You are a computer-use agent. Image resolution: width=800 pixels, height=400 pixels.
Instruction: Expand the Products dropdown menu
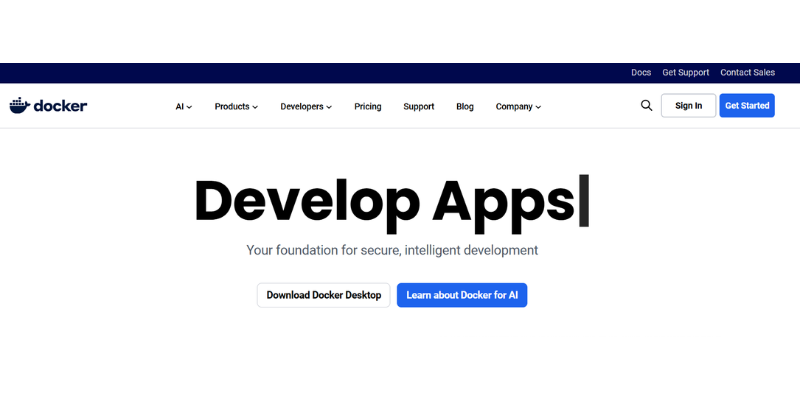236,106
